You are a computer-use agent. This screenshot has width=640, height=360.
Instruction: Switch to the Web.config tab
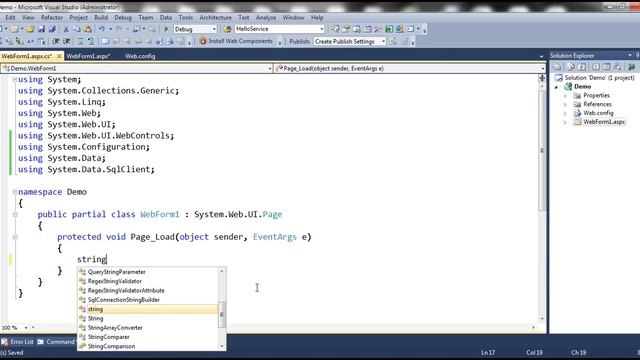tap(140, 56)
